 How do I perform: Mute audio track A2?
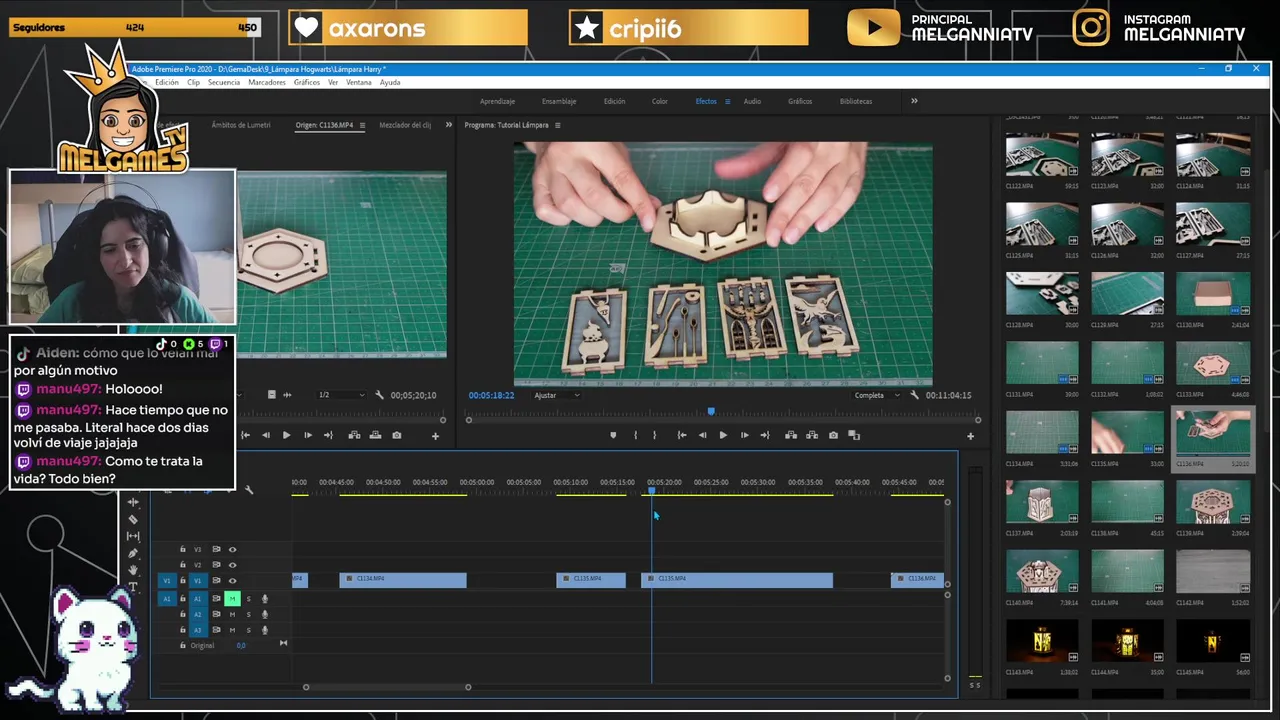(x=232, y=614)
